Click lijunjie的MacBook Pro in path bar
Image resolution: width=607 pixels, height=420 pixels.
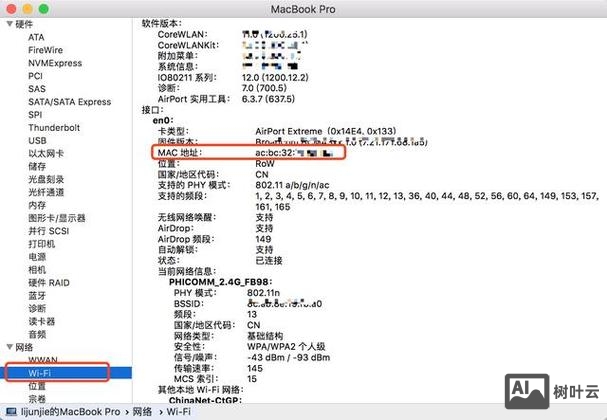tap(70, 411)
